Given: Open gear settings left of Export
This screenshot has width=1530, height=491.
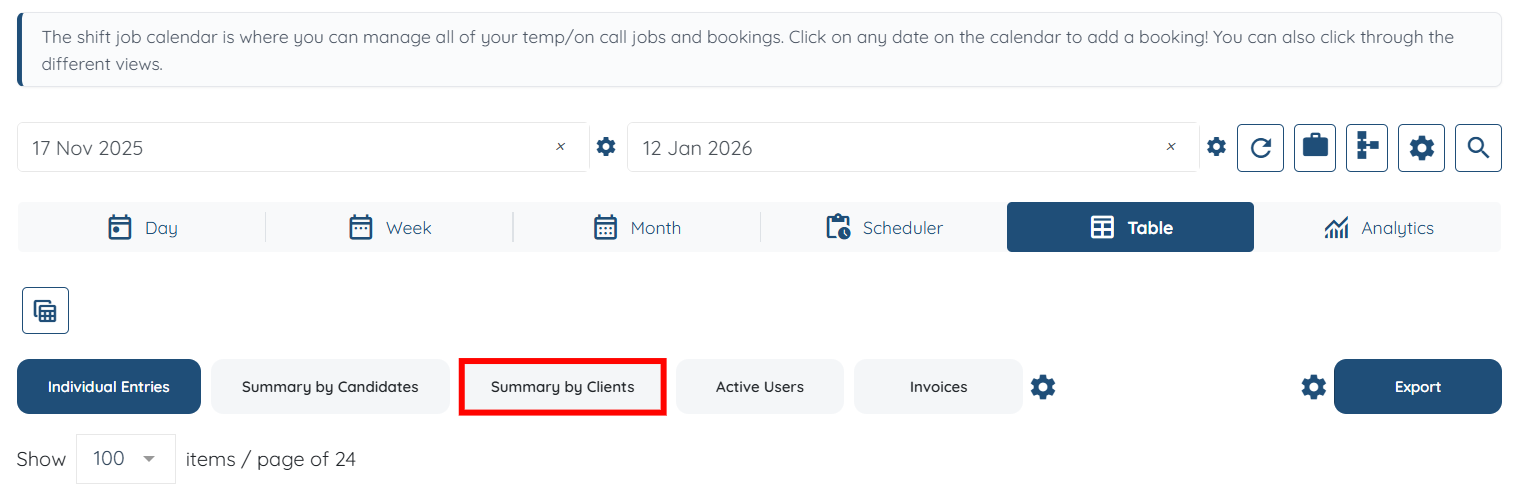Looking at the screenshot, I should pyautogui.click(x=1313, y=387).
